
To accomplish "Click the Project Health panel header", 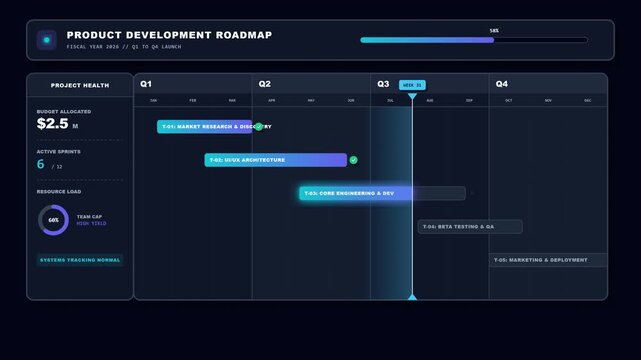I will 80,85.
